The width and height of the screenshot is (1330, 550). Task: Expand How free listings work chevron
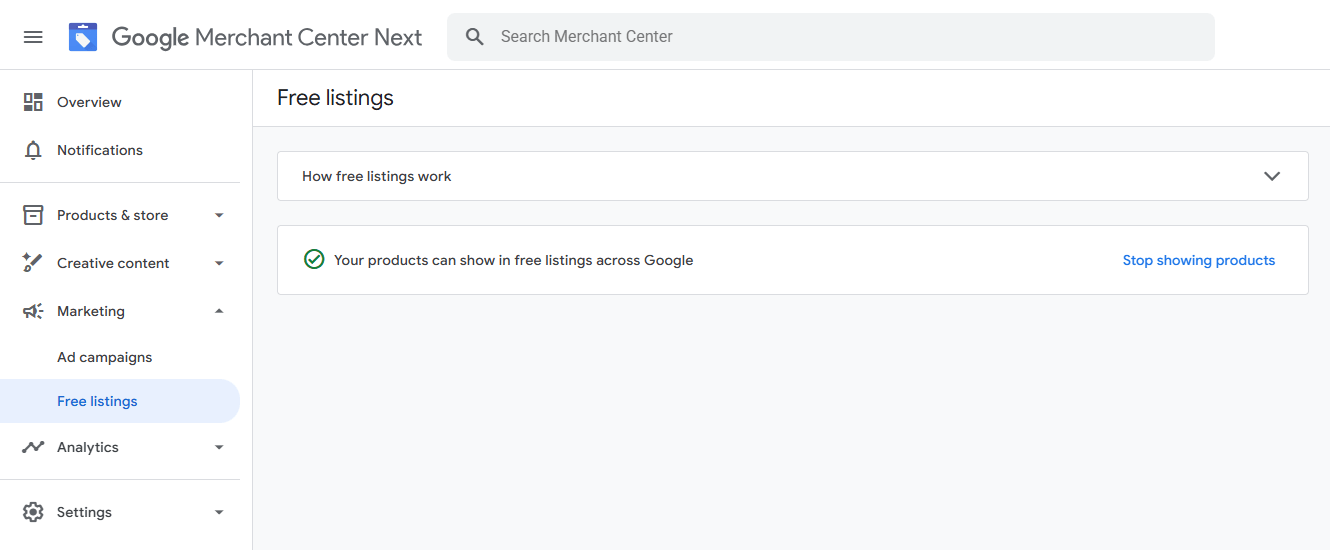[x=1272, y=176]
